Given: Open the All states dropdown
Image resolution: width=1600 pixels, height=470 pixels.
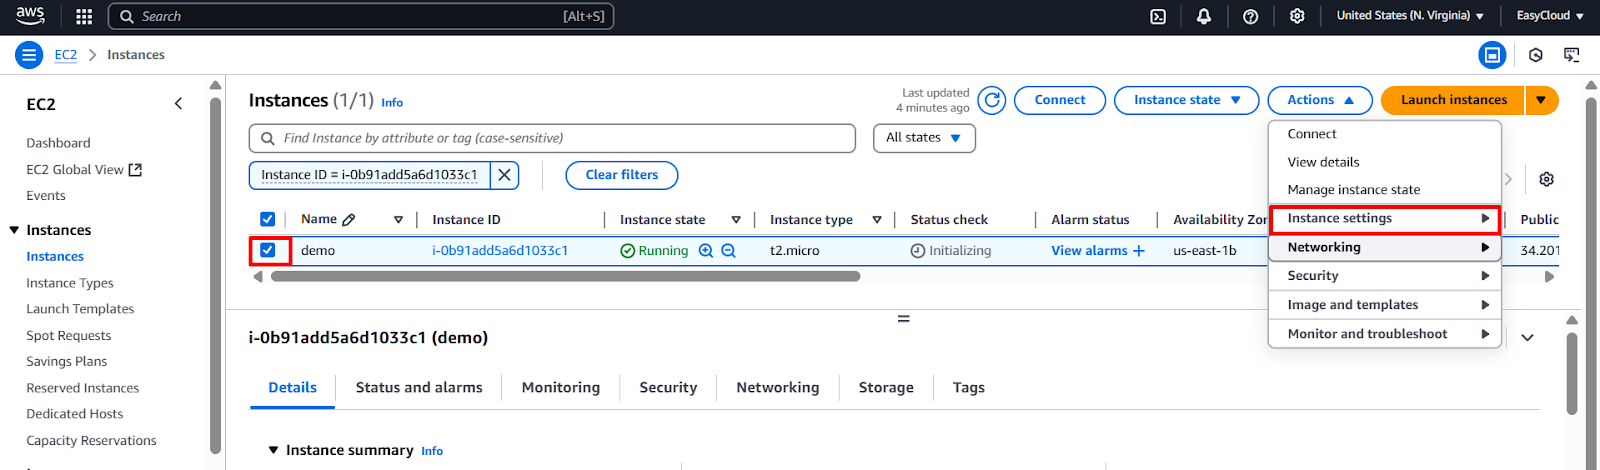Looking at the screenshot, I should 924,138.
